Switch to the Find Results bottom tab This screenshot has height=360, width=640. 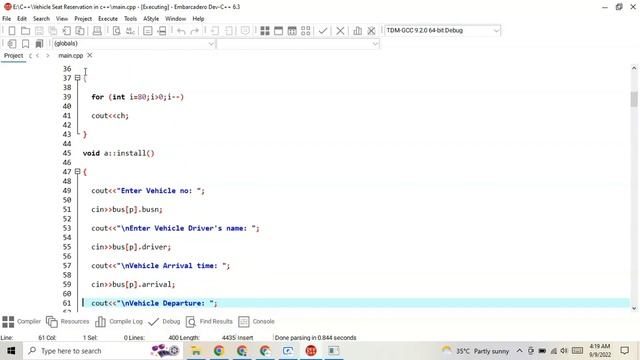pyautogui.click(x=209, y=322)
